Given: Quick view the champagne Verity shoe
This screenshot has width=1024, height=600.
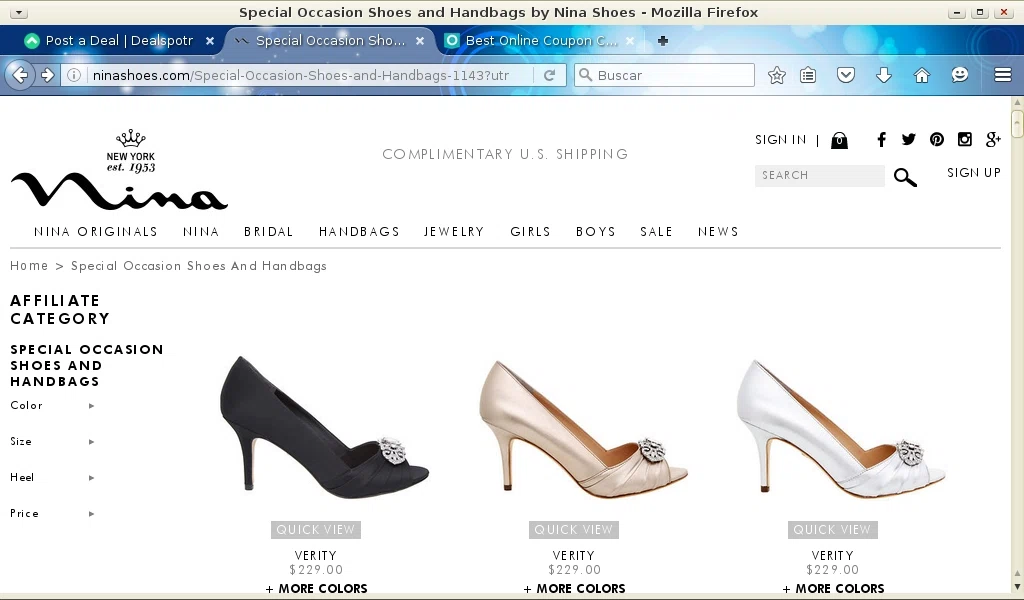Looking at the screenshot, I should 574,529.
